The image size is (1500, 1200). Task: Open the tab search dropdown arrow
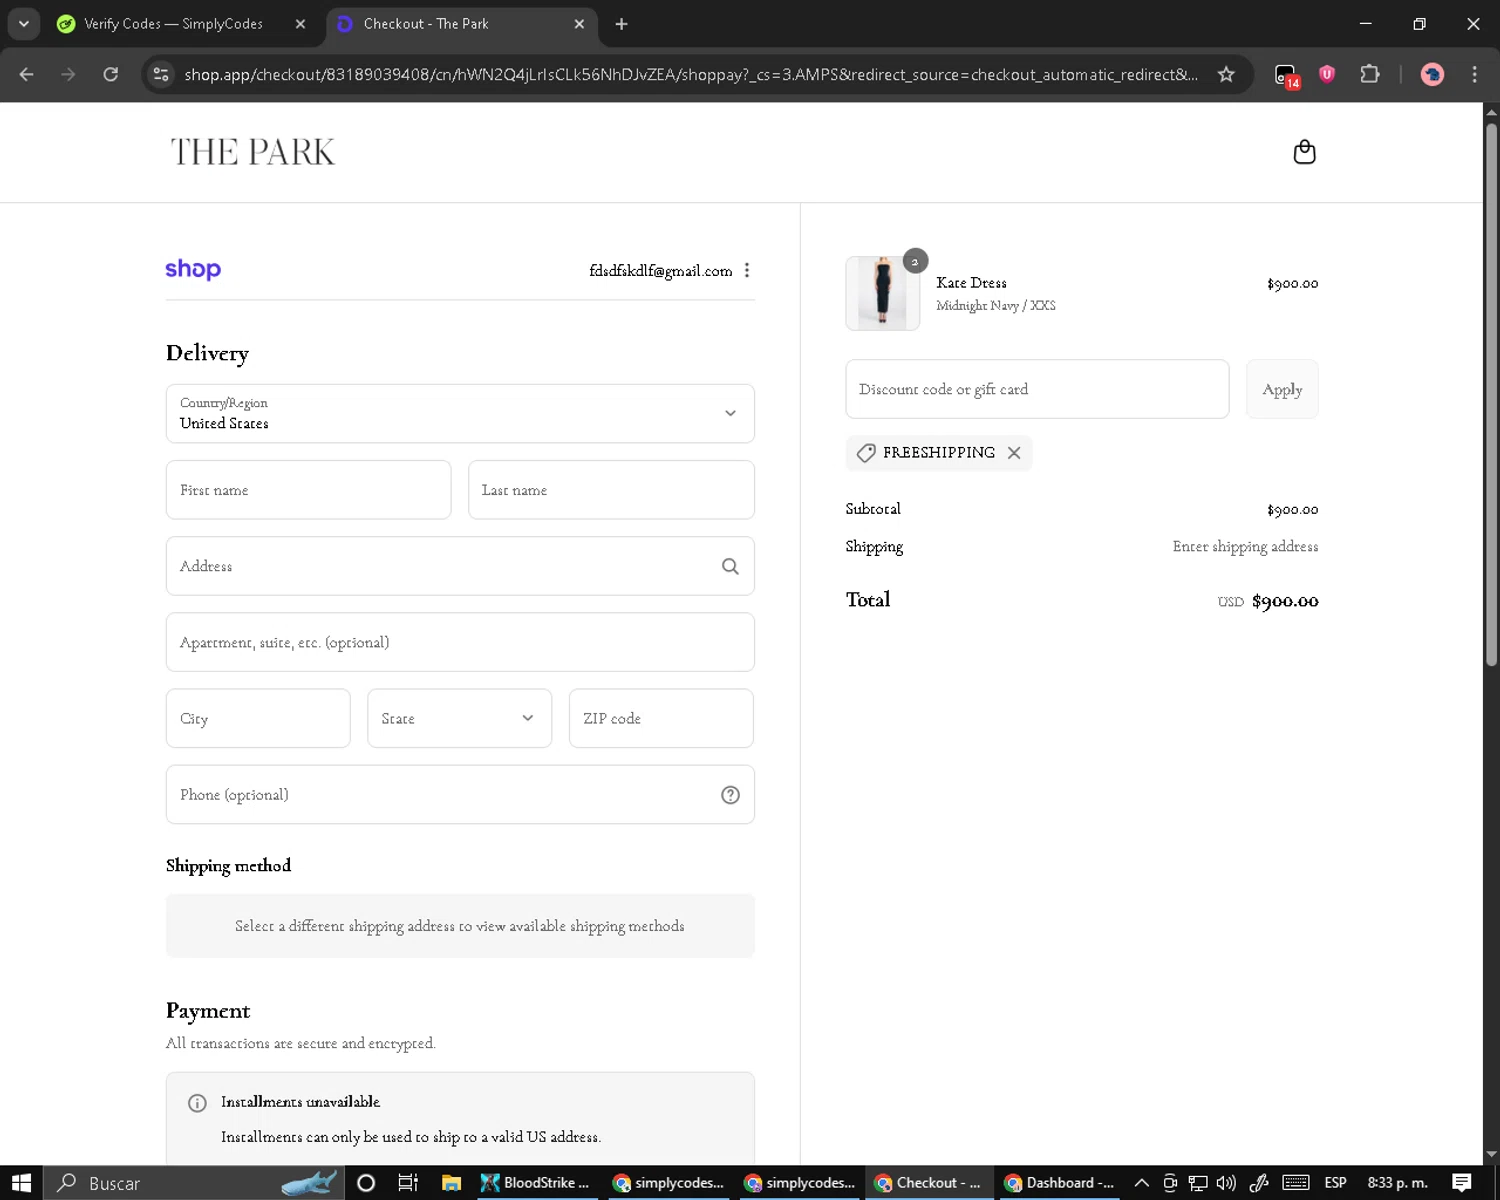(23, 24)
